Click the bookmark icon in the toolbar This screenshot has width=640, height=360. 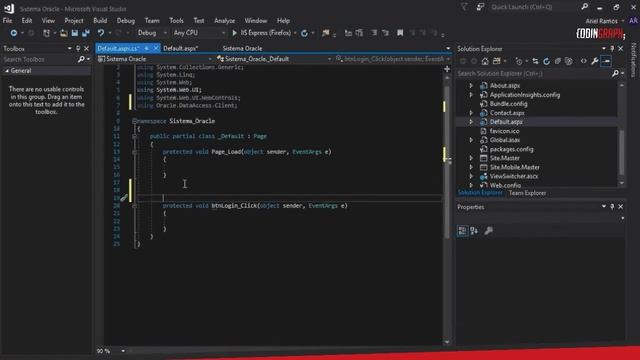click(x=400, y=33)
